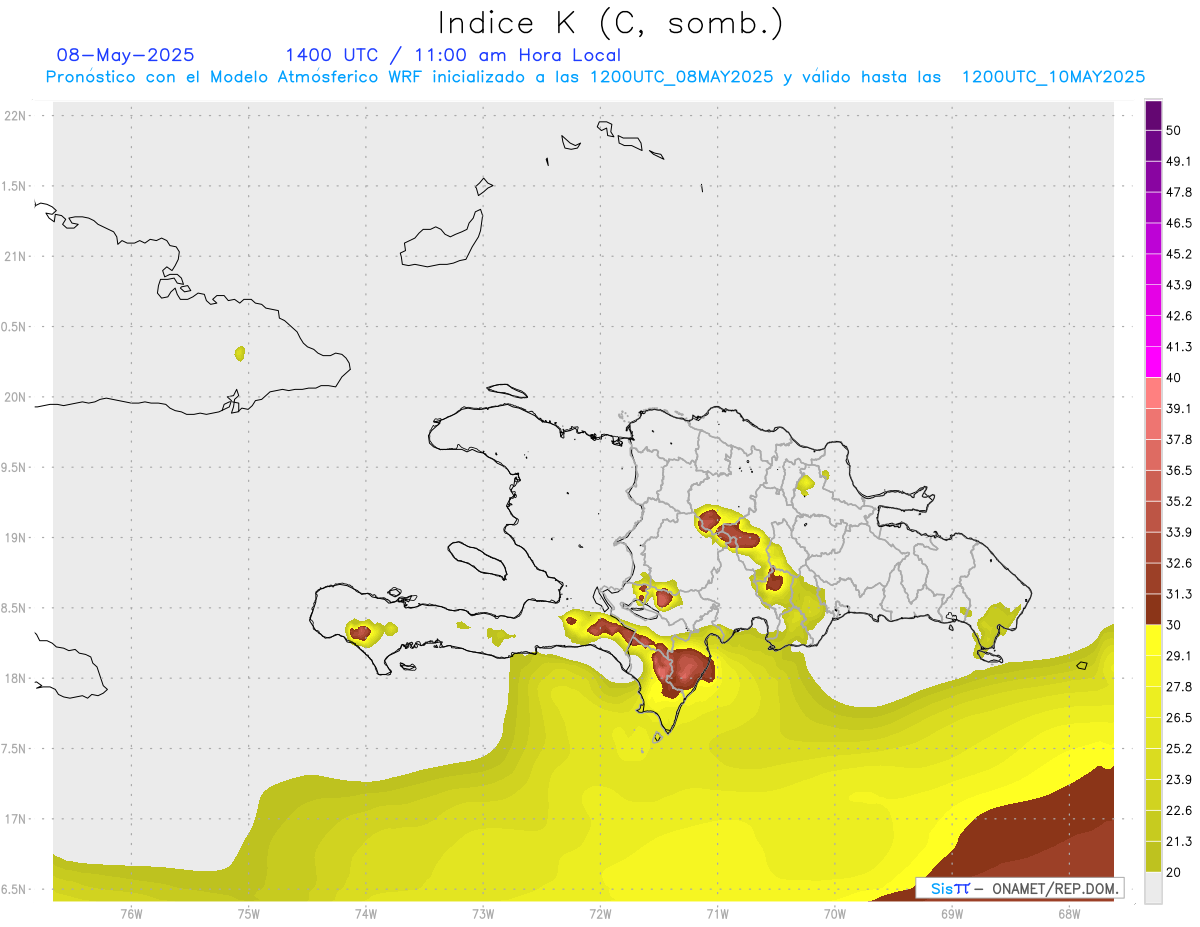1200x927 pixels.
Task: Click the '73W' longitude label
Action: coord(483,914)
